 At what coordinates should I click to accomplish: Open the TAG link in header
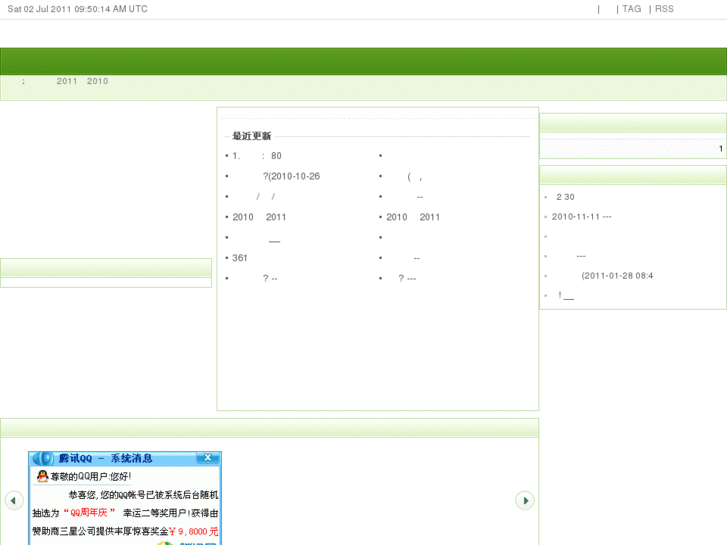631,9
